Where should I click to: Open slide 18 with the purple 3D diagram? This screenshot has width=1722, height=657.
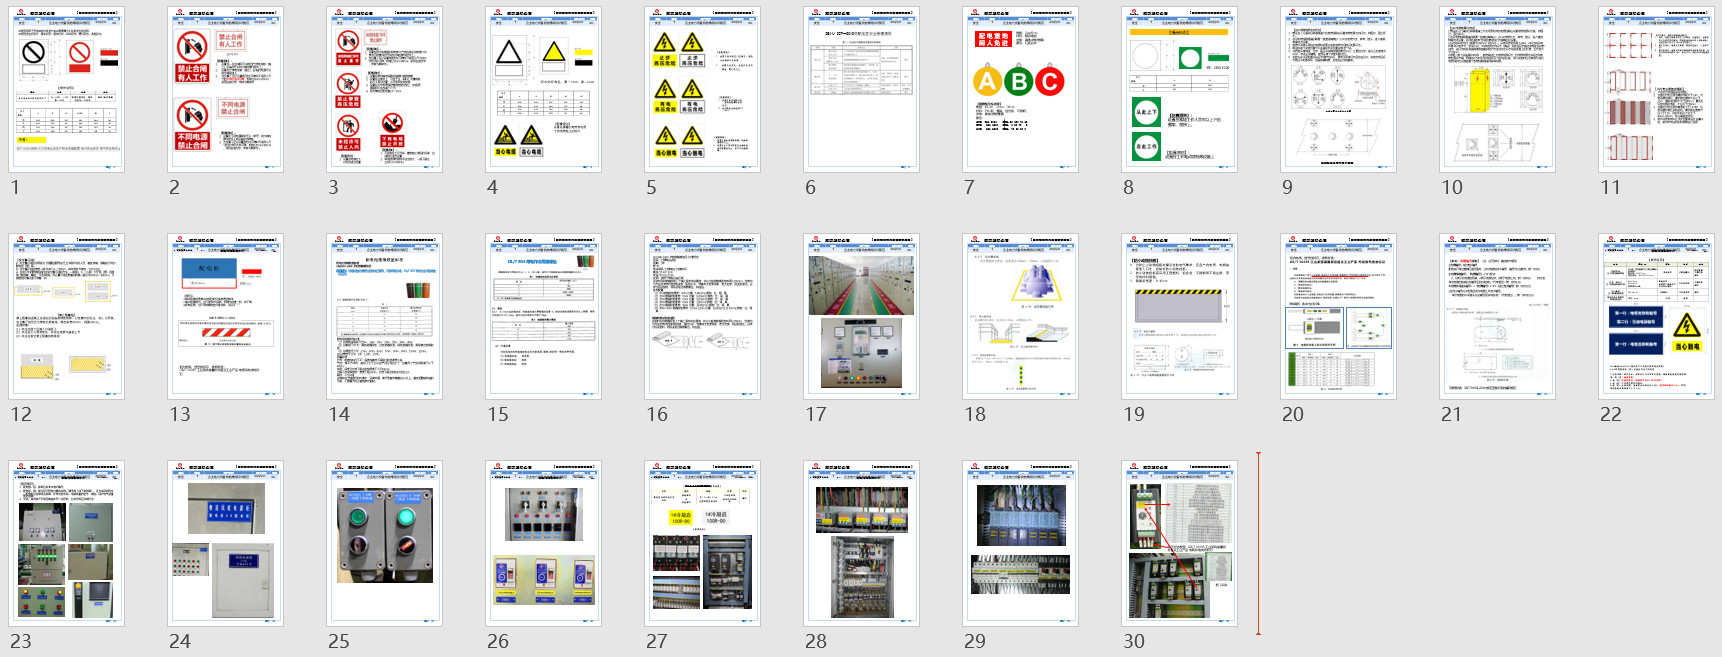1020,317
